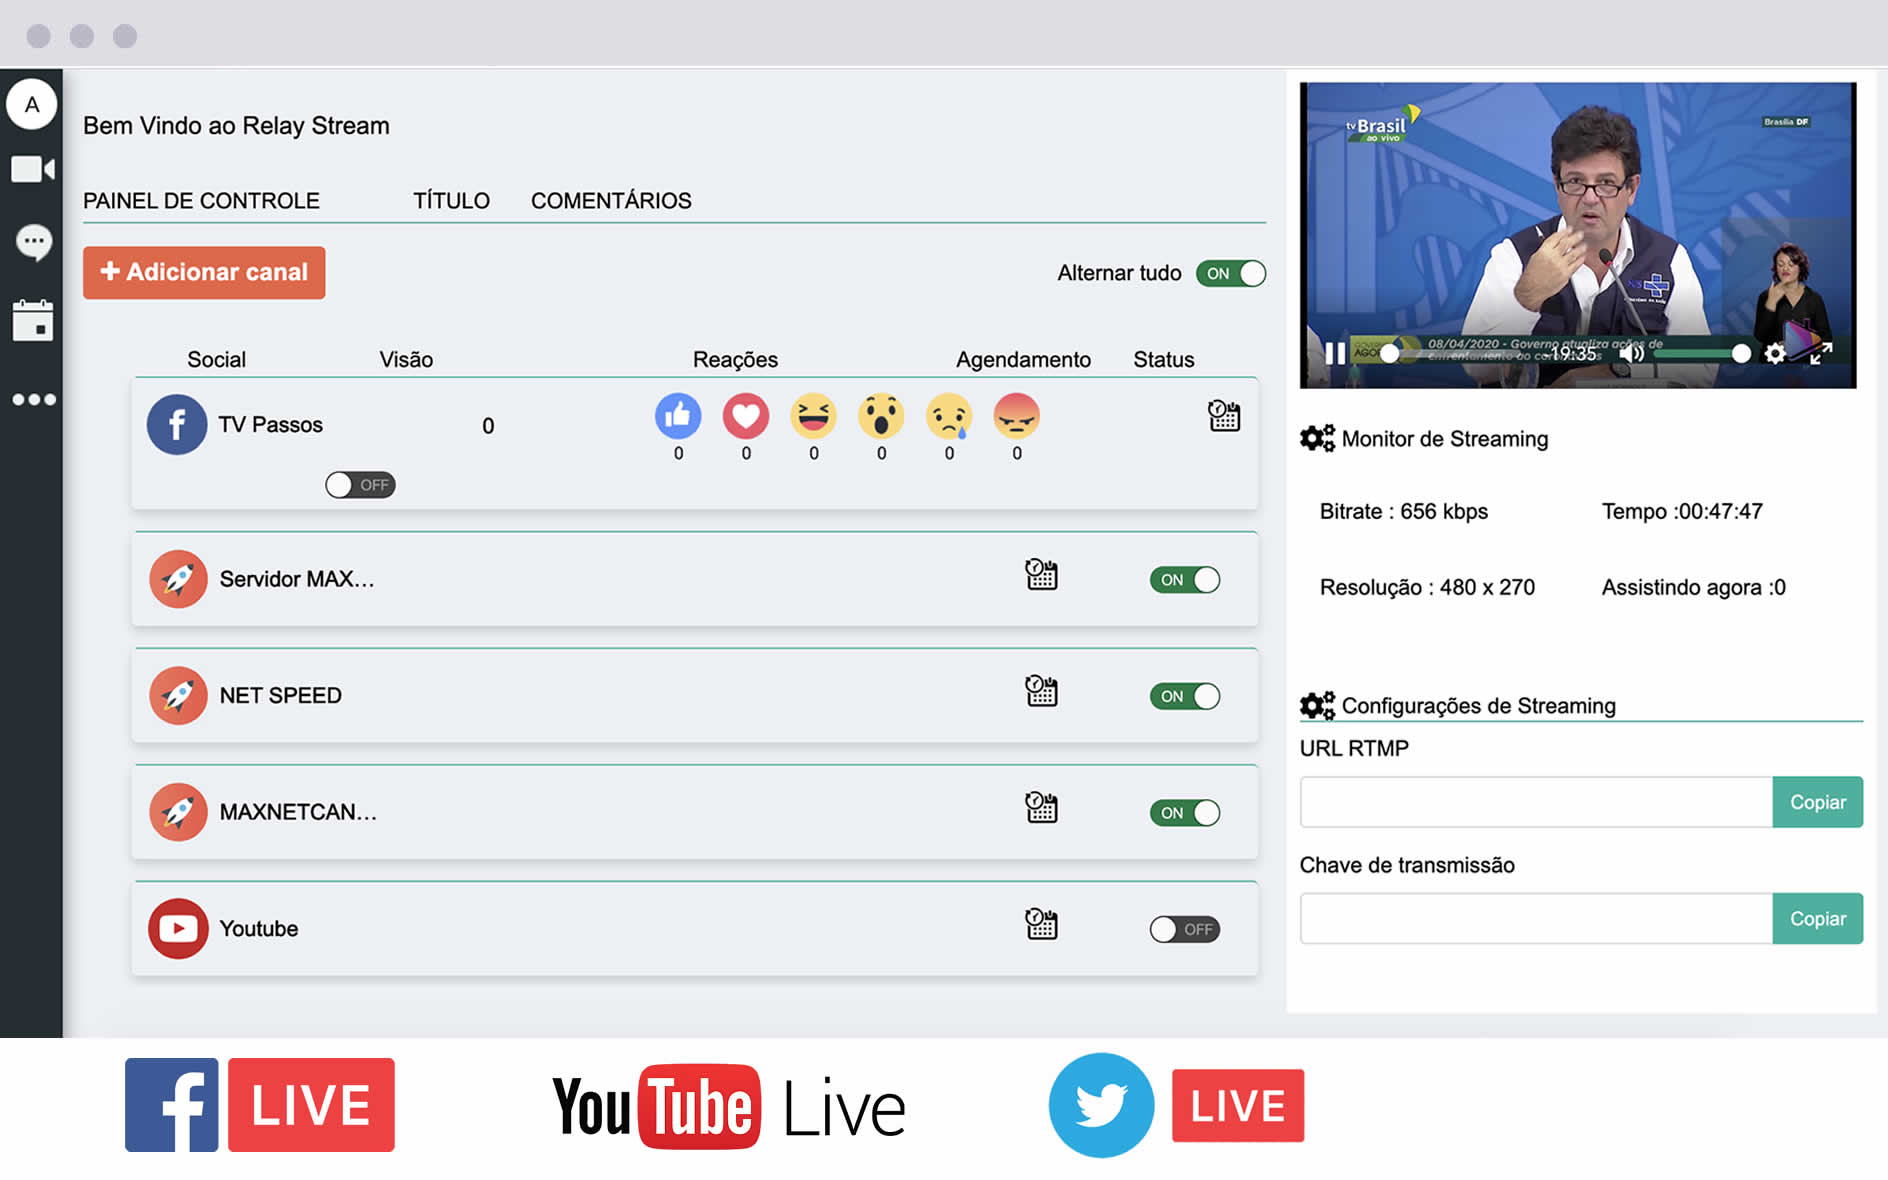The image size is (1888, 1180).
Task: Click the Sad crying reaction icon
Action: point(949,415)
